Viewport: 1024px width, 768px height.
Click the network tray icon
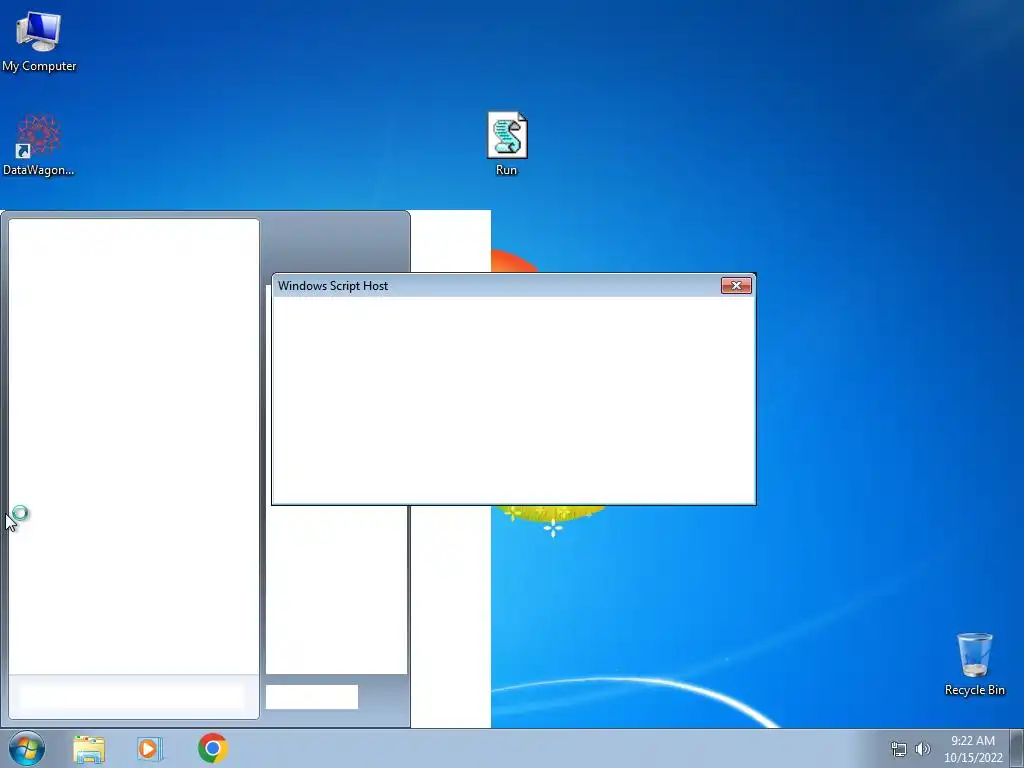tap(899, 749)
